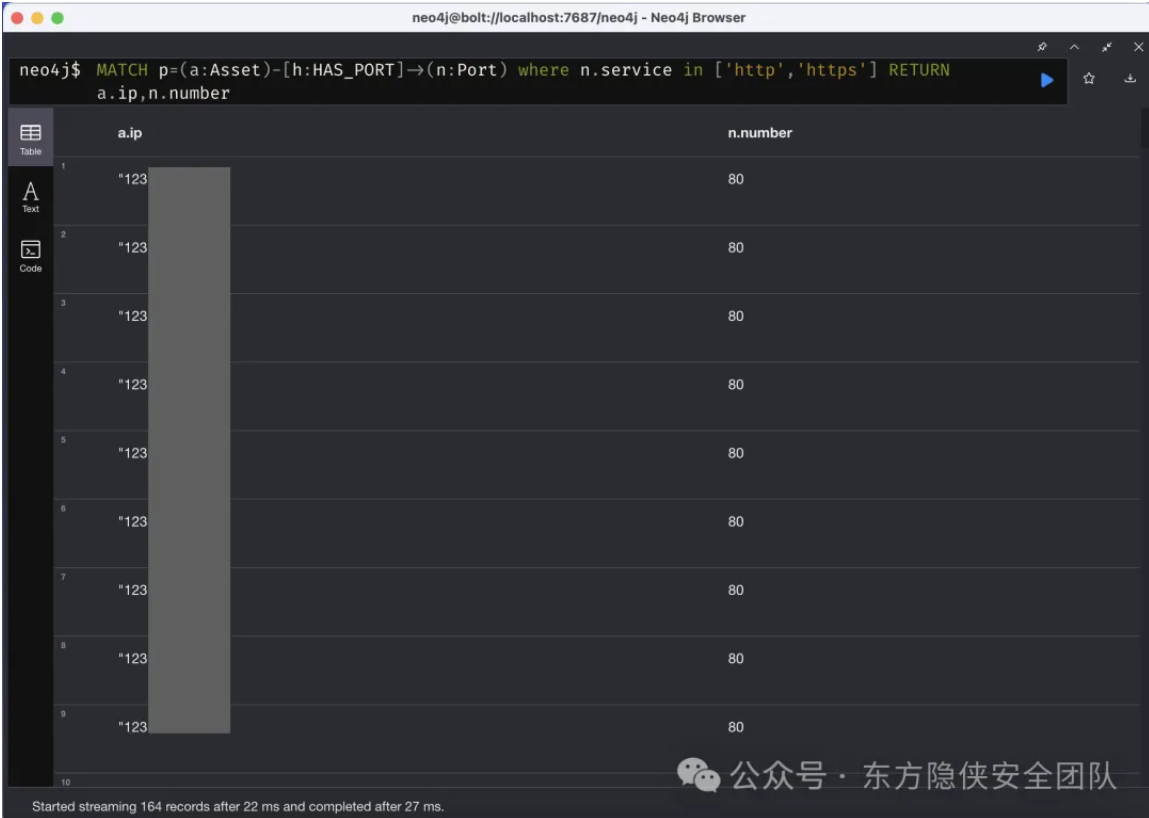
Task: Switch to Code result view
Action: [31, 256]
